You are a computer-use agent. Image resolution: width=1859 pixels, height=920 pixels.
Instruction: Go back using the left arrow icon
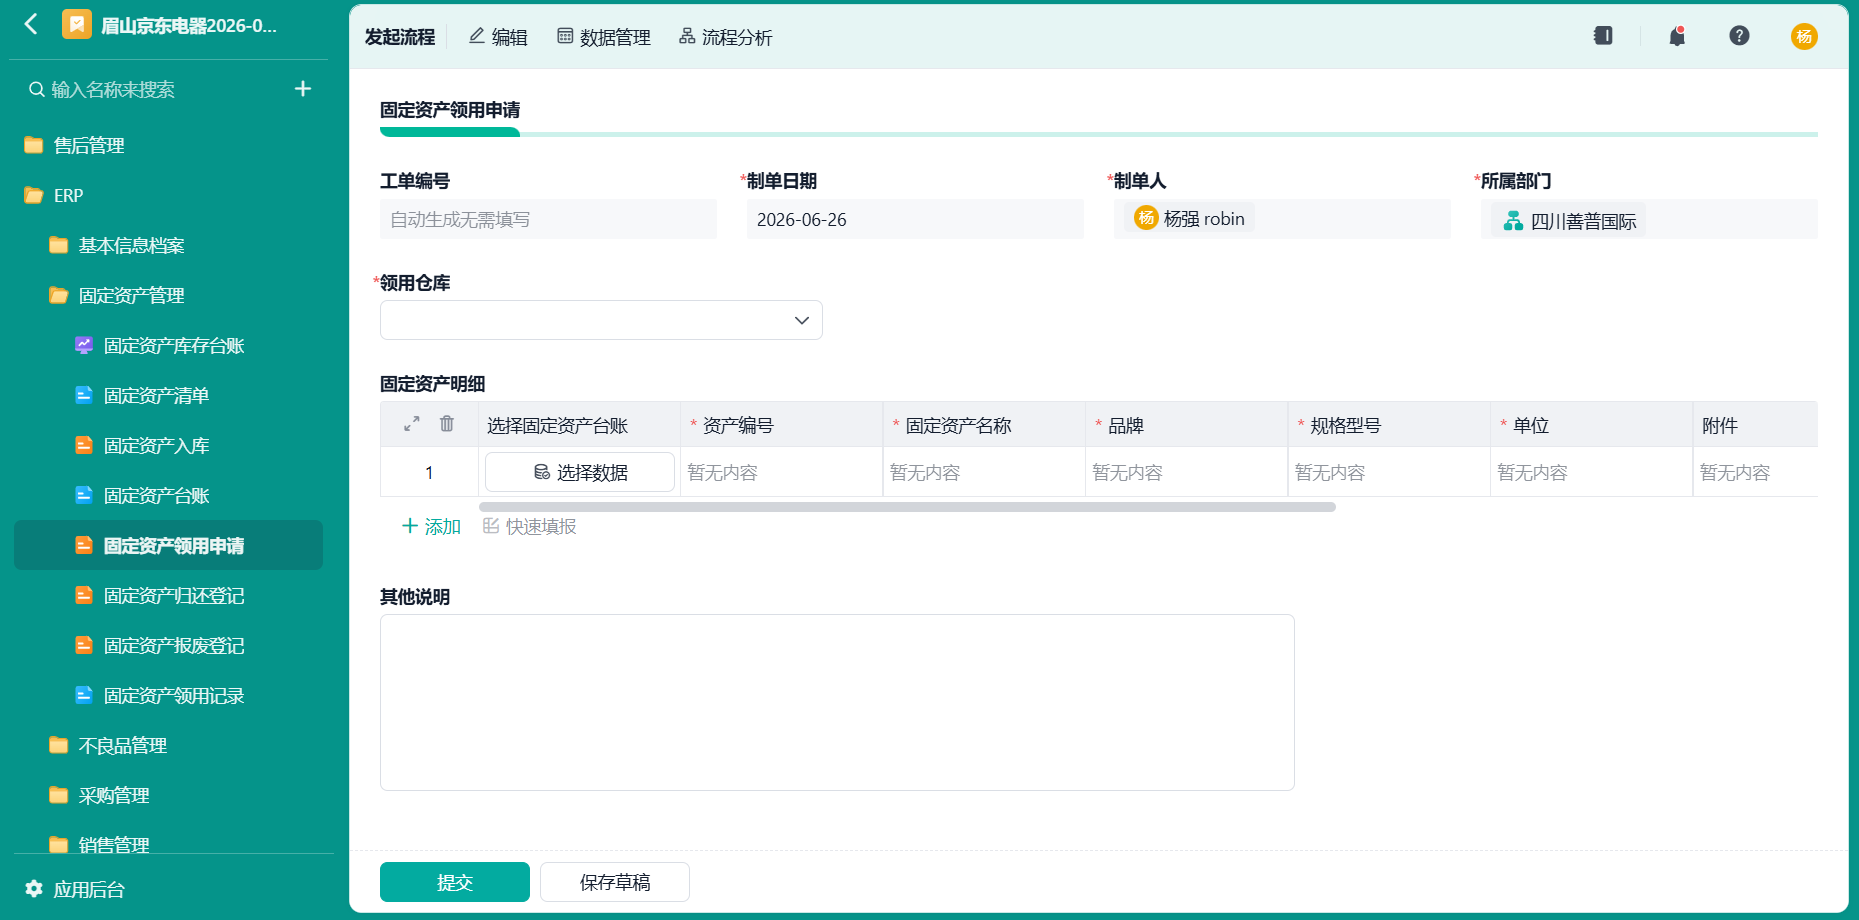31,24
